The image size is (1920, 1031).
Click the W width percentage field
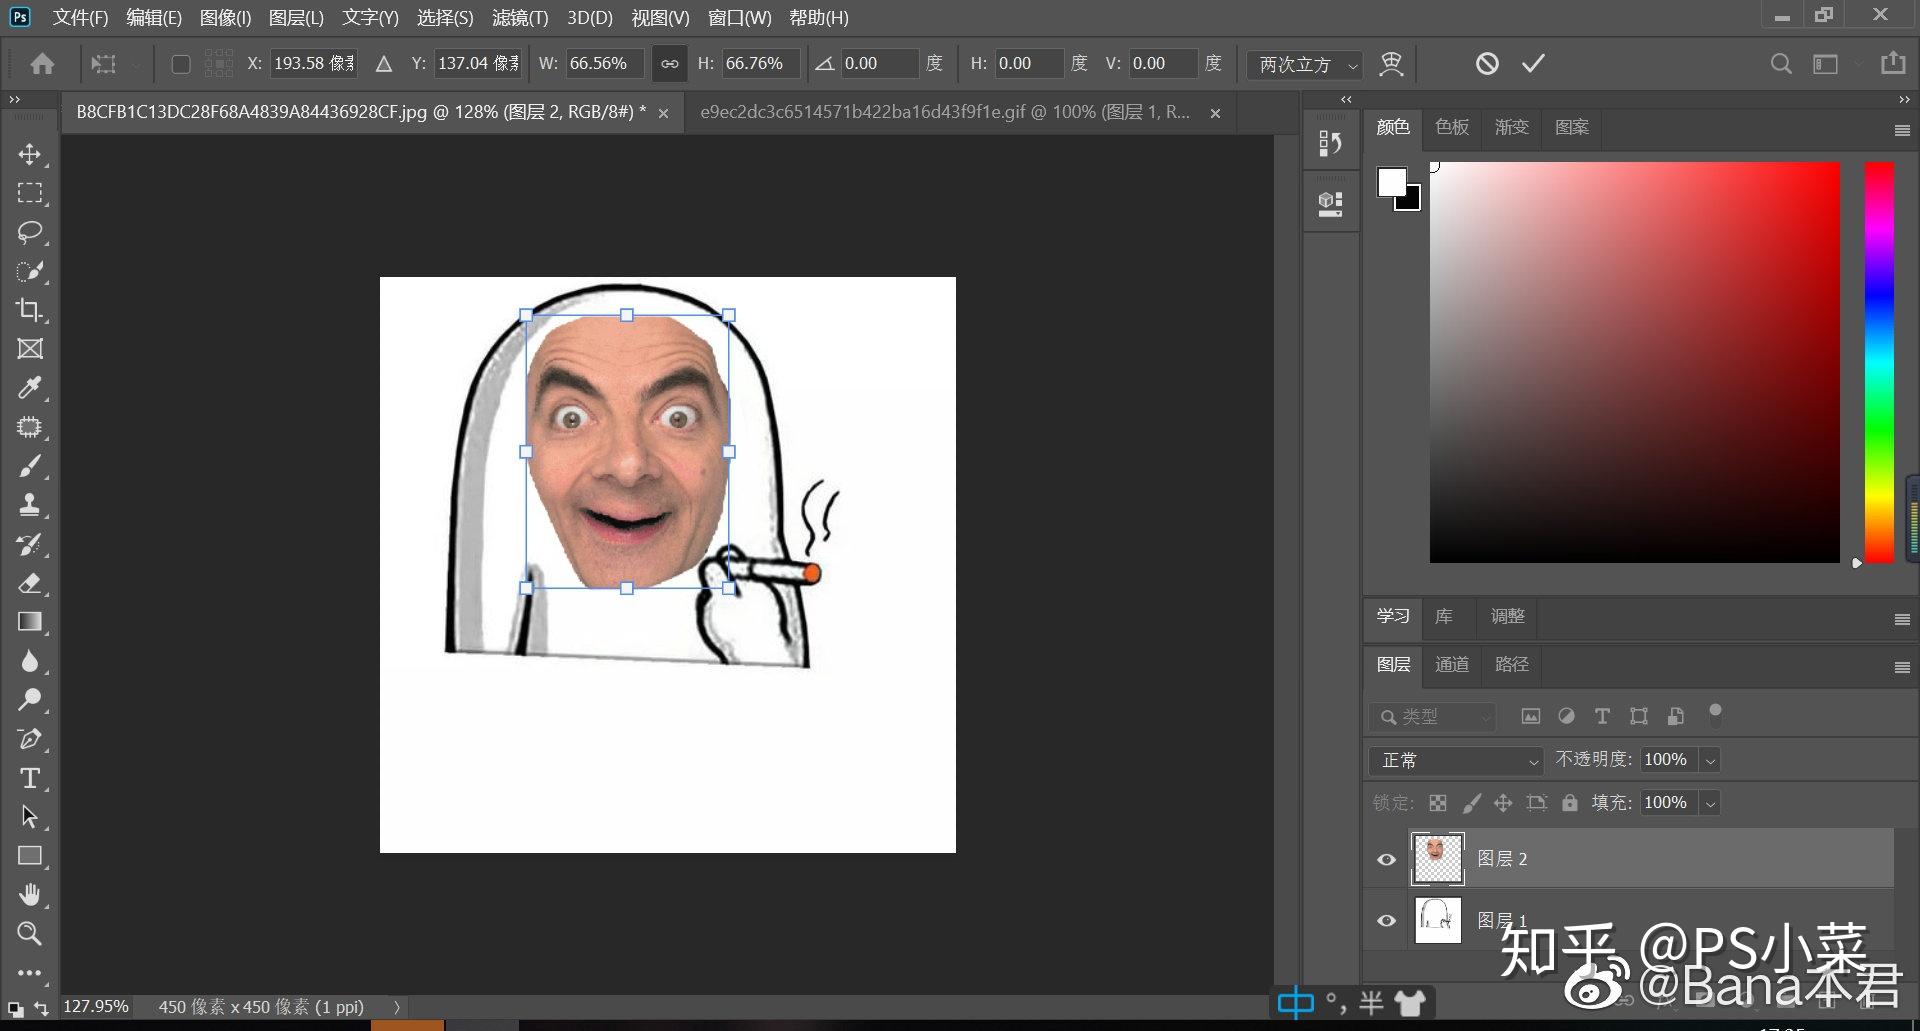click(603, 64)
